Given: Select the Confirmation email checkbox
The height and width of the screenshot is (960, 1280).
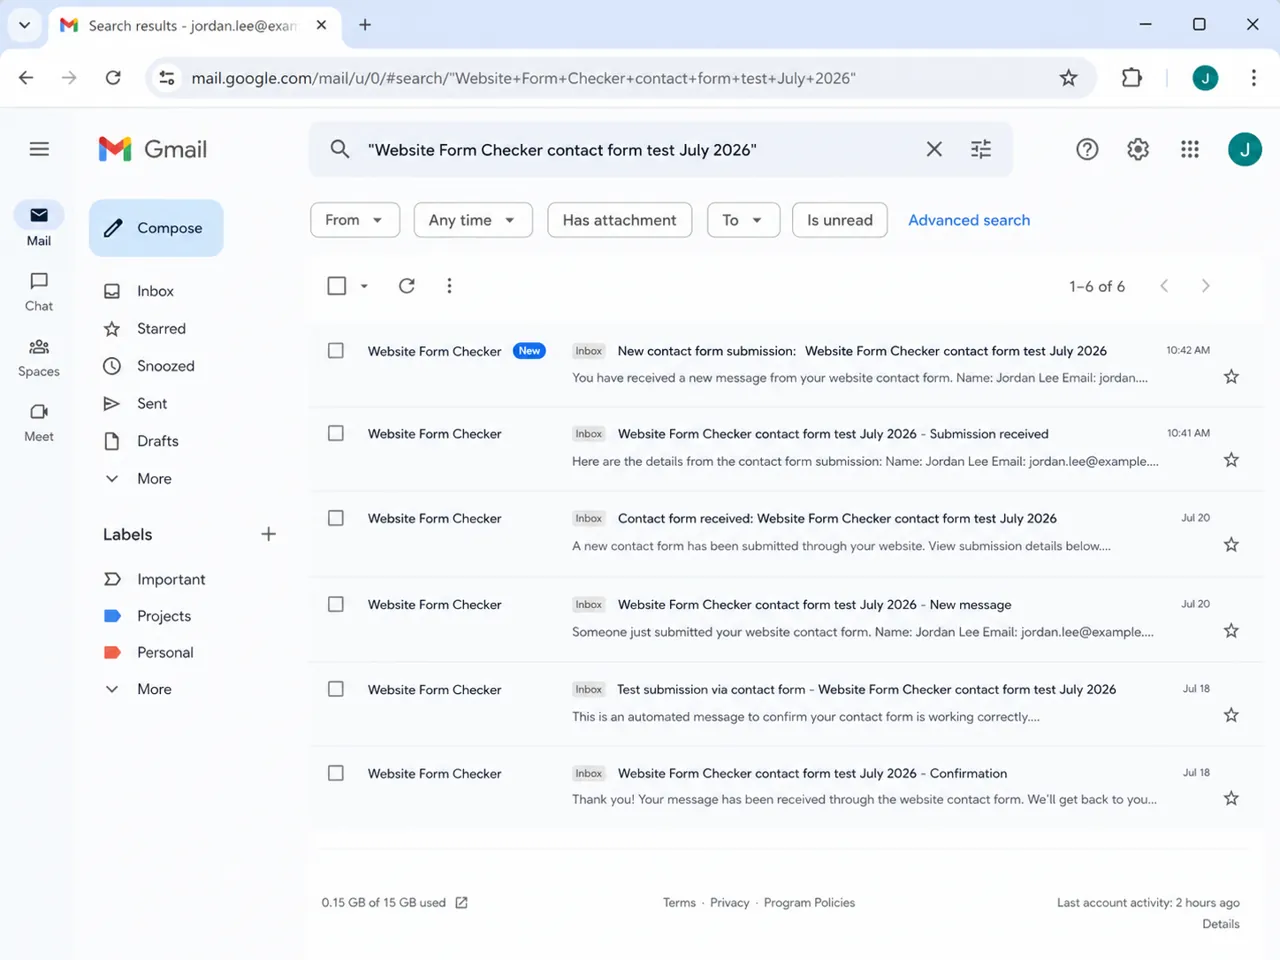Looking at the screenshot, I should pyautogui.click(x=336, y=773).
